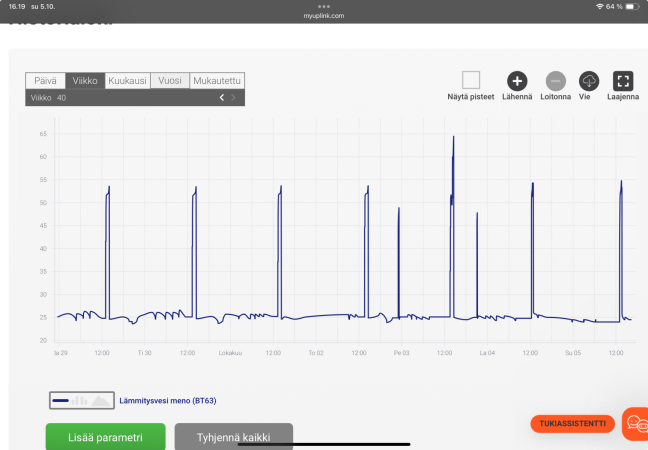Viewport: 648px width, 450px height.
Task: Select the Viikko time range tab
Action: [x=85, y=81]
